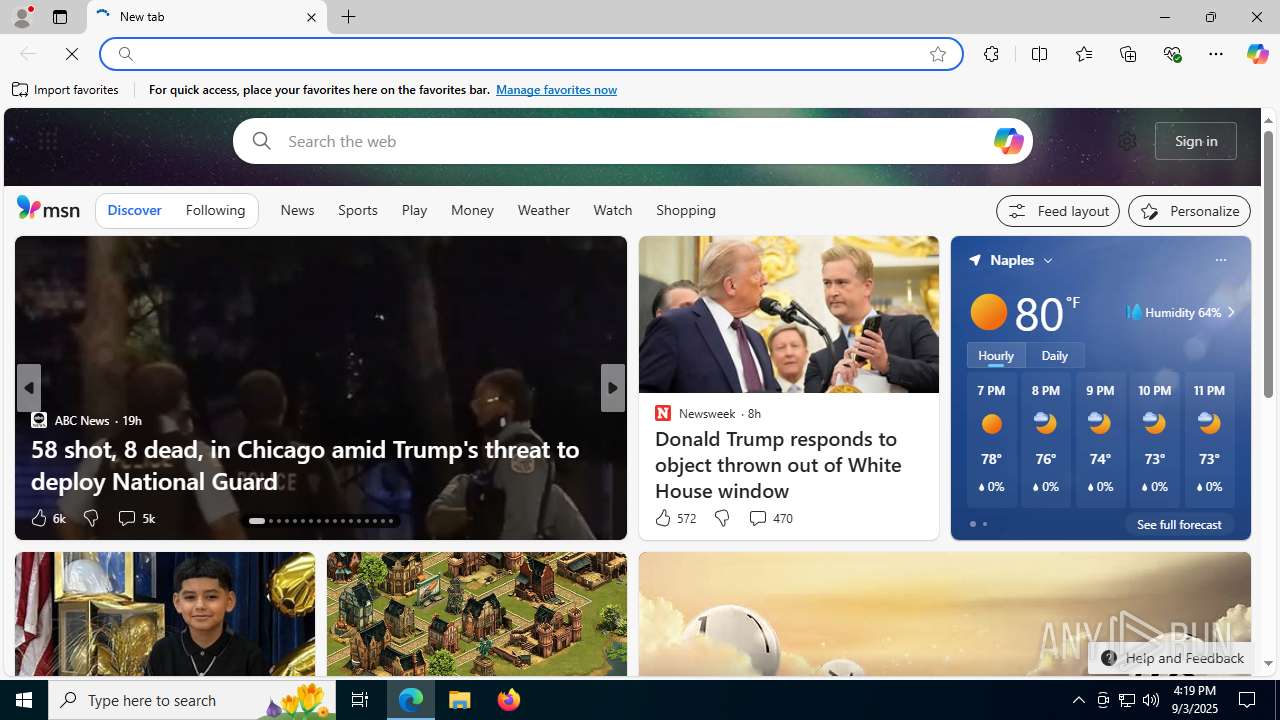Screen dimensions: 1280x720
Task: Open the MSN apps grid
Action: tap(47, 141)
